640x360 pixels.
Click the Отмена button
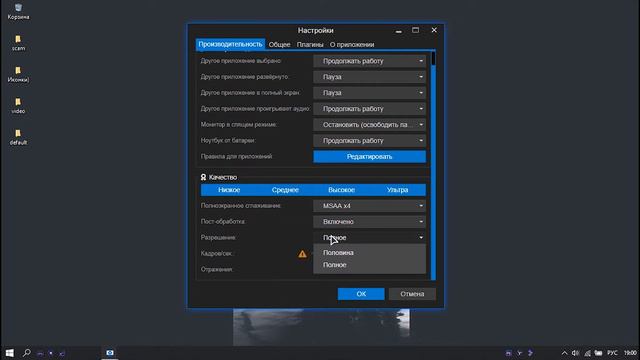(x=412, y=294)
